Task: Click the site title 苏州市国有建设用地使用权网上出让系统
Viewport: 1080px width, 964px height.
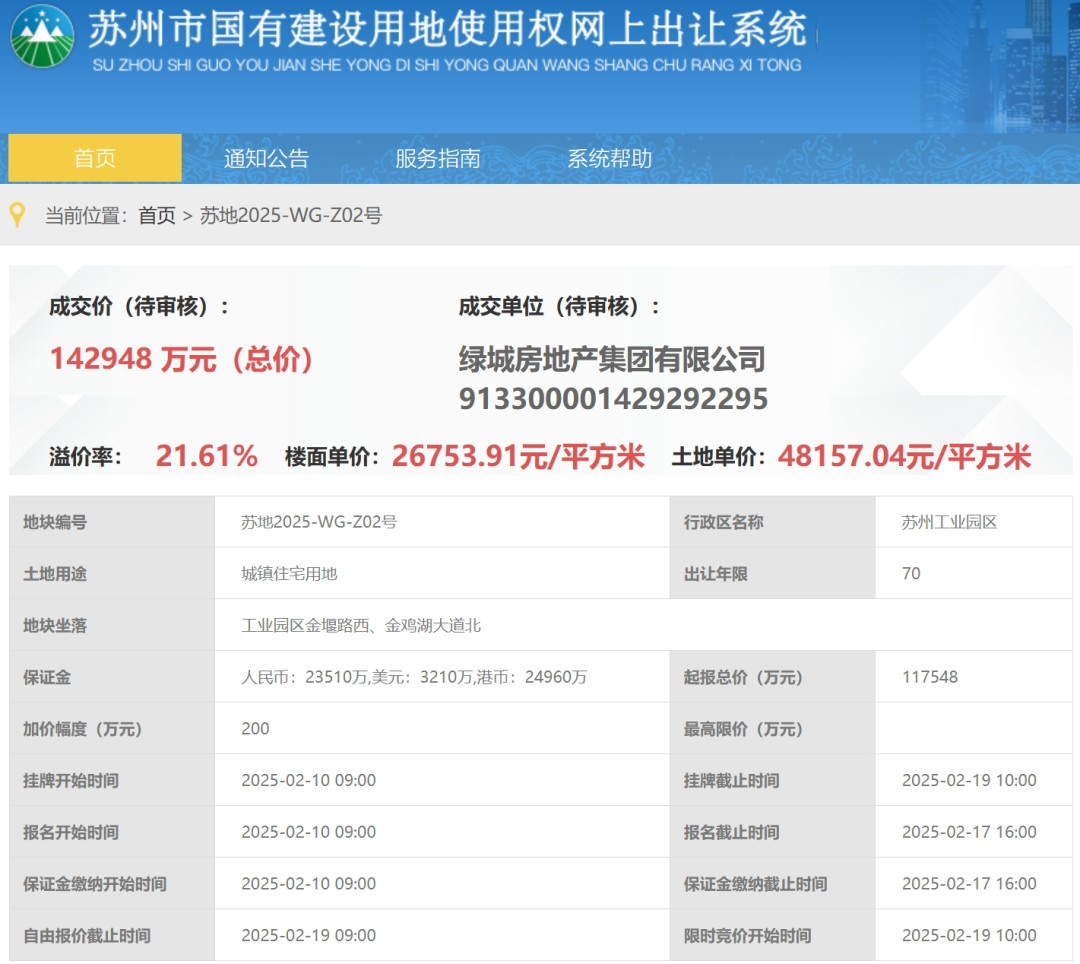Action: (x=448, y=29)
